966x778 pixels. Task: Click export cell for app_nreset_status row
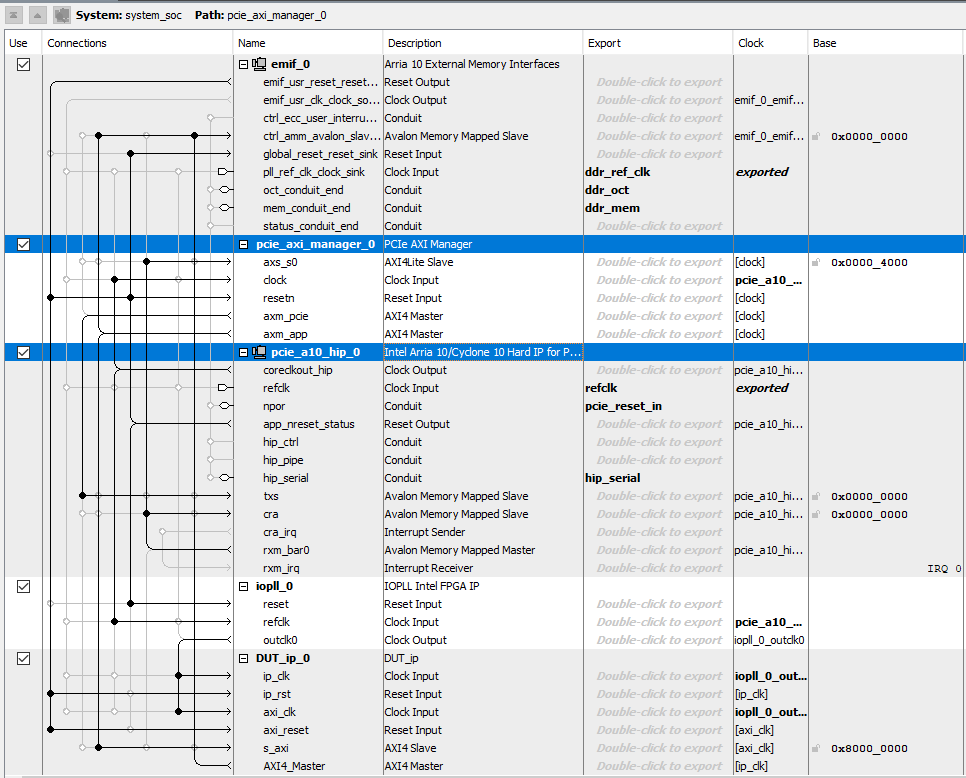point(658,424)
